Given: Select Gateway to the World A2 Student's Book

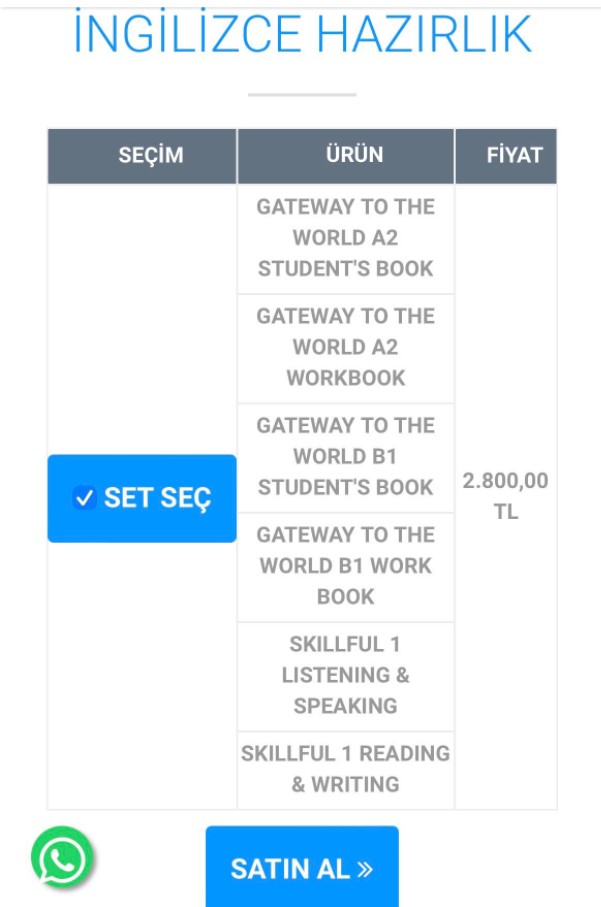Looking at the screenshot, I should [x=345, y=238].
